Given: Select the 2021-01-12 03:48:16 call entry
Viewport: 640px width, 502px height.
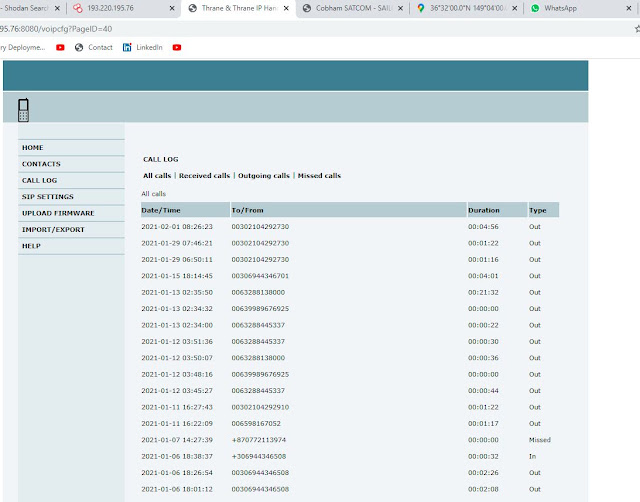Looking at the screenshot, I should tap(350, 374).
